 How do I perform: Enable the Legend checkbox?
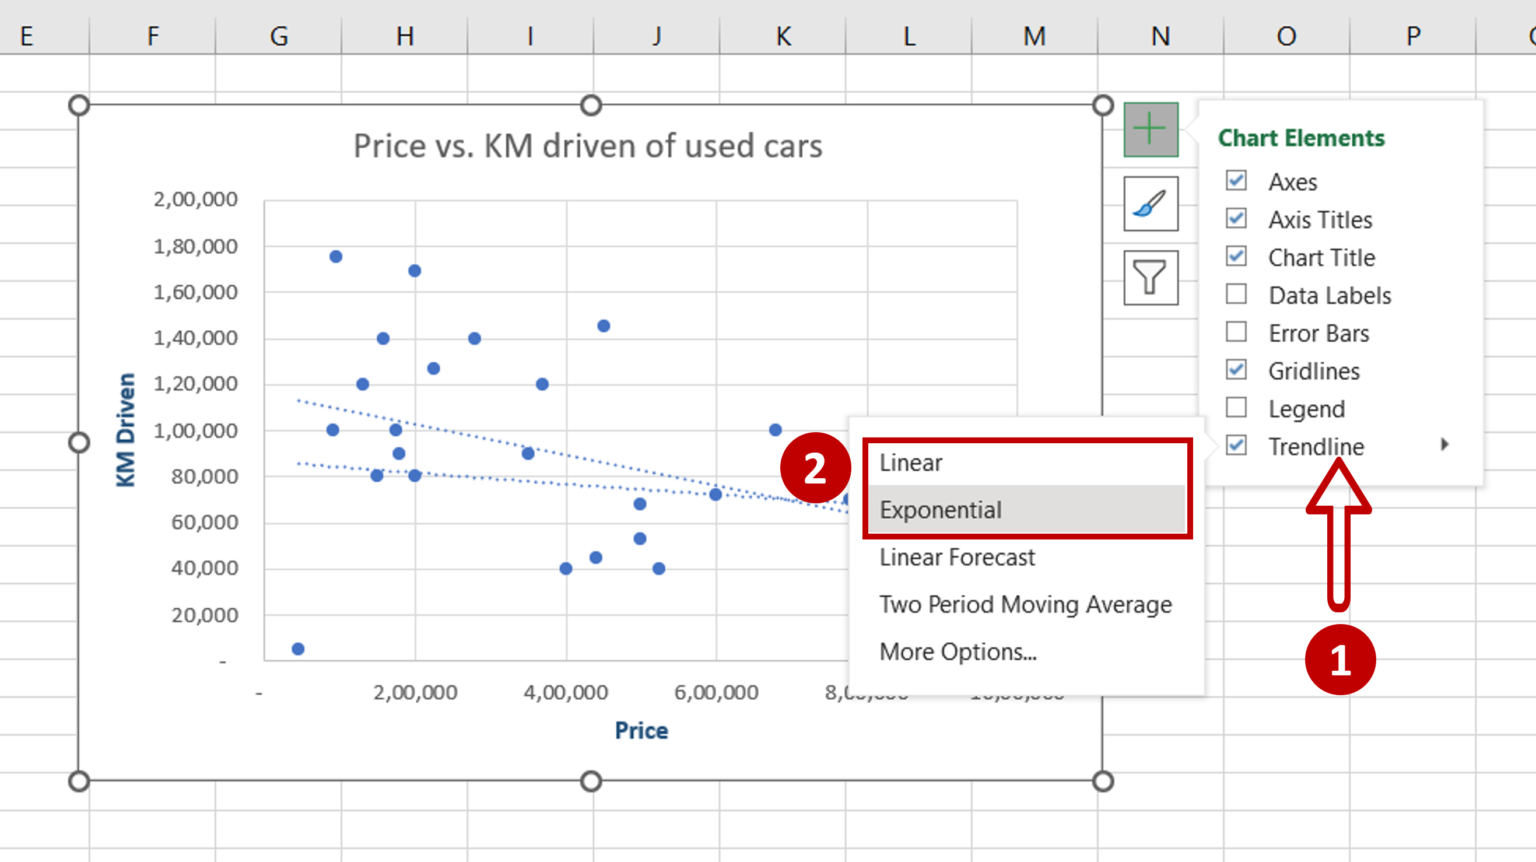pos(1236,407)
